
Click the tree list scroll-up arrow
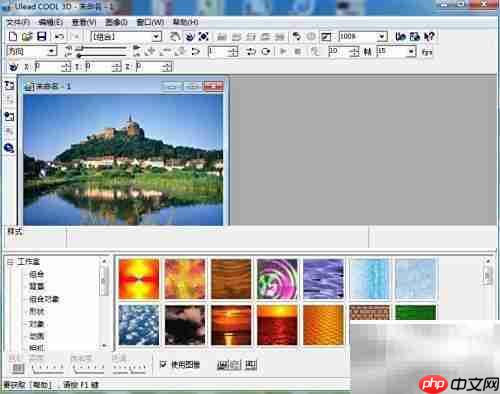[104, 261]
